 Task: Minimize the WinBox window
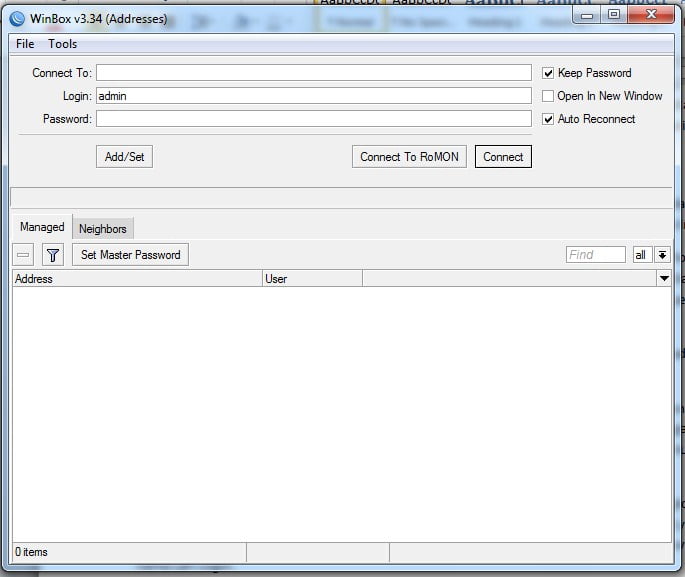click(x=587, y=15)
